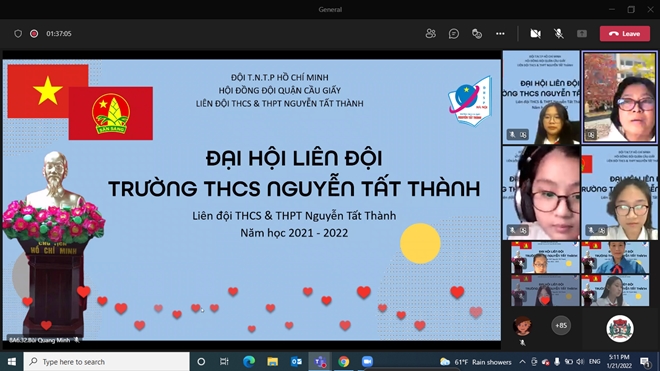Open Google Chrome from taskbar
This screenshot has height=371, width=660.
tap(343, 362)
